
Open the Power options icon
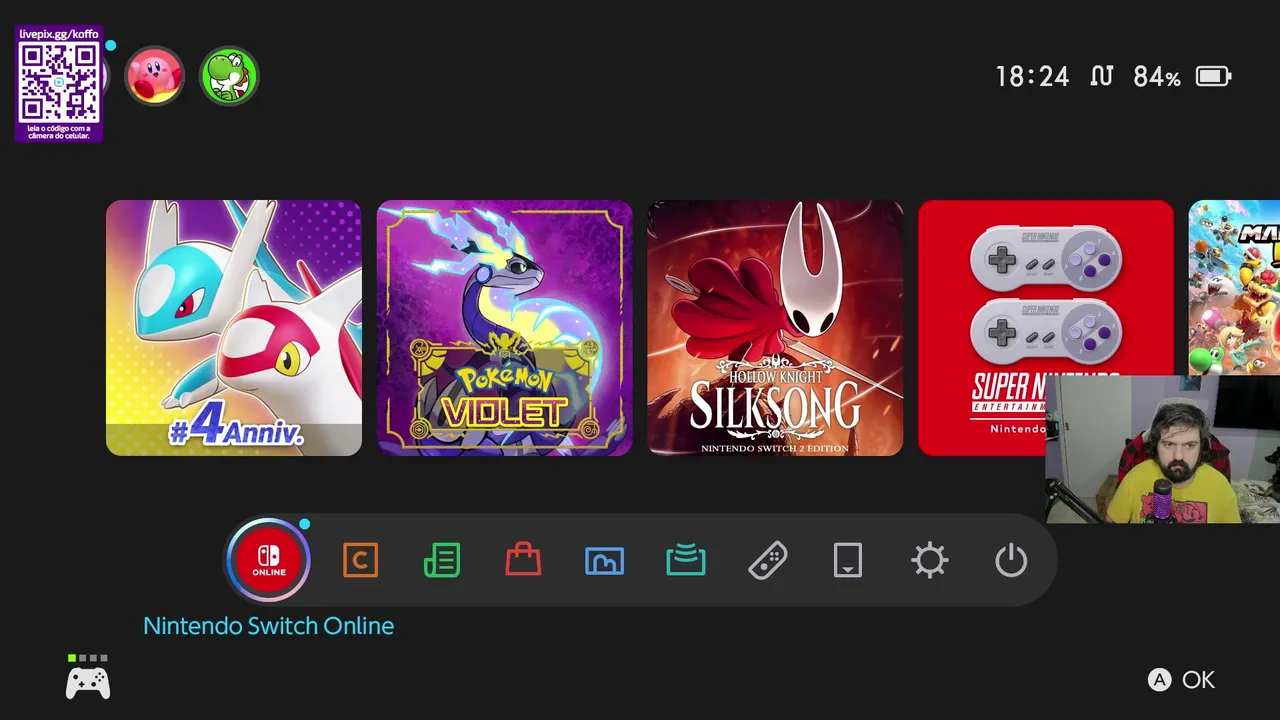[1011, 561]
